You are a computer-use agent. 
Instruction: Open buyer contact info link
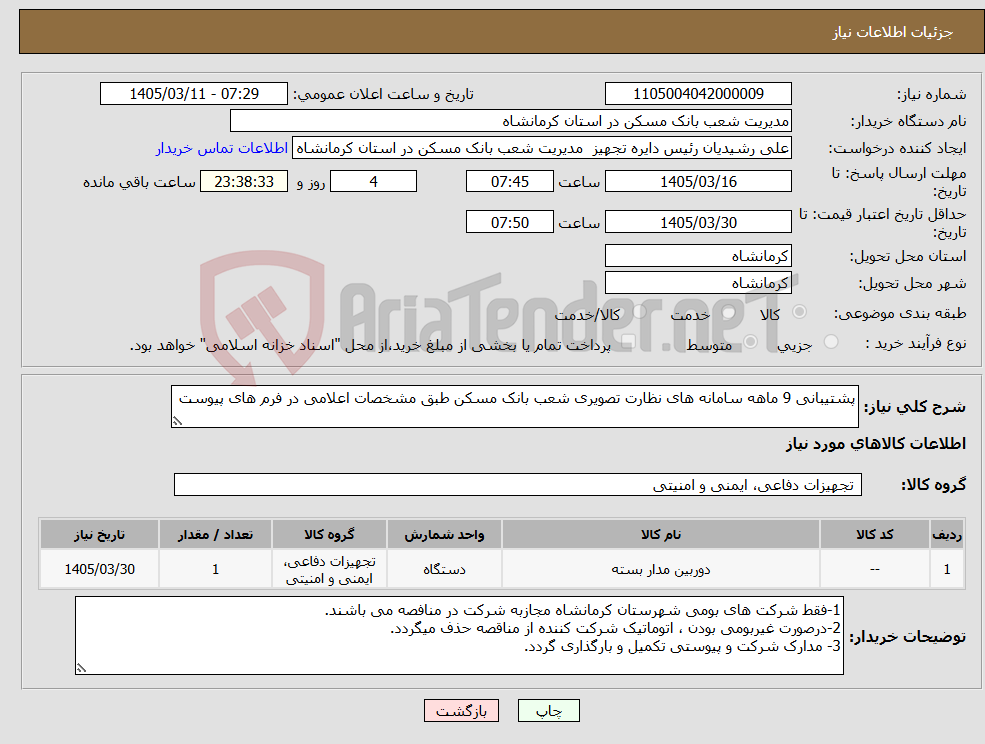click(x=222, y=148)
